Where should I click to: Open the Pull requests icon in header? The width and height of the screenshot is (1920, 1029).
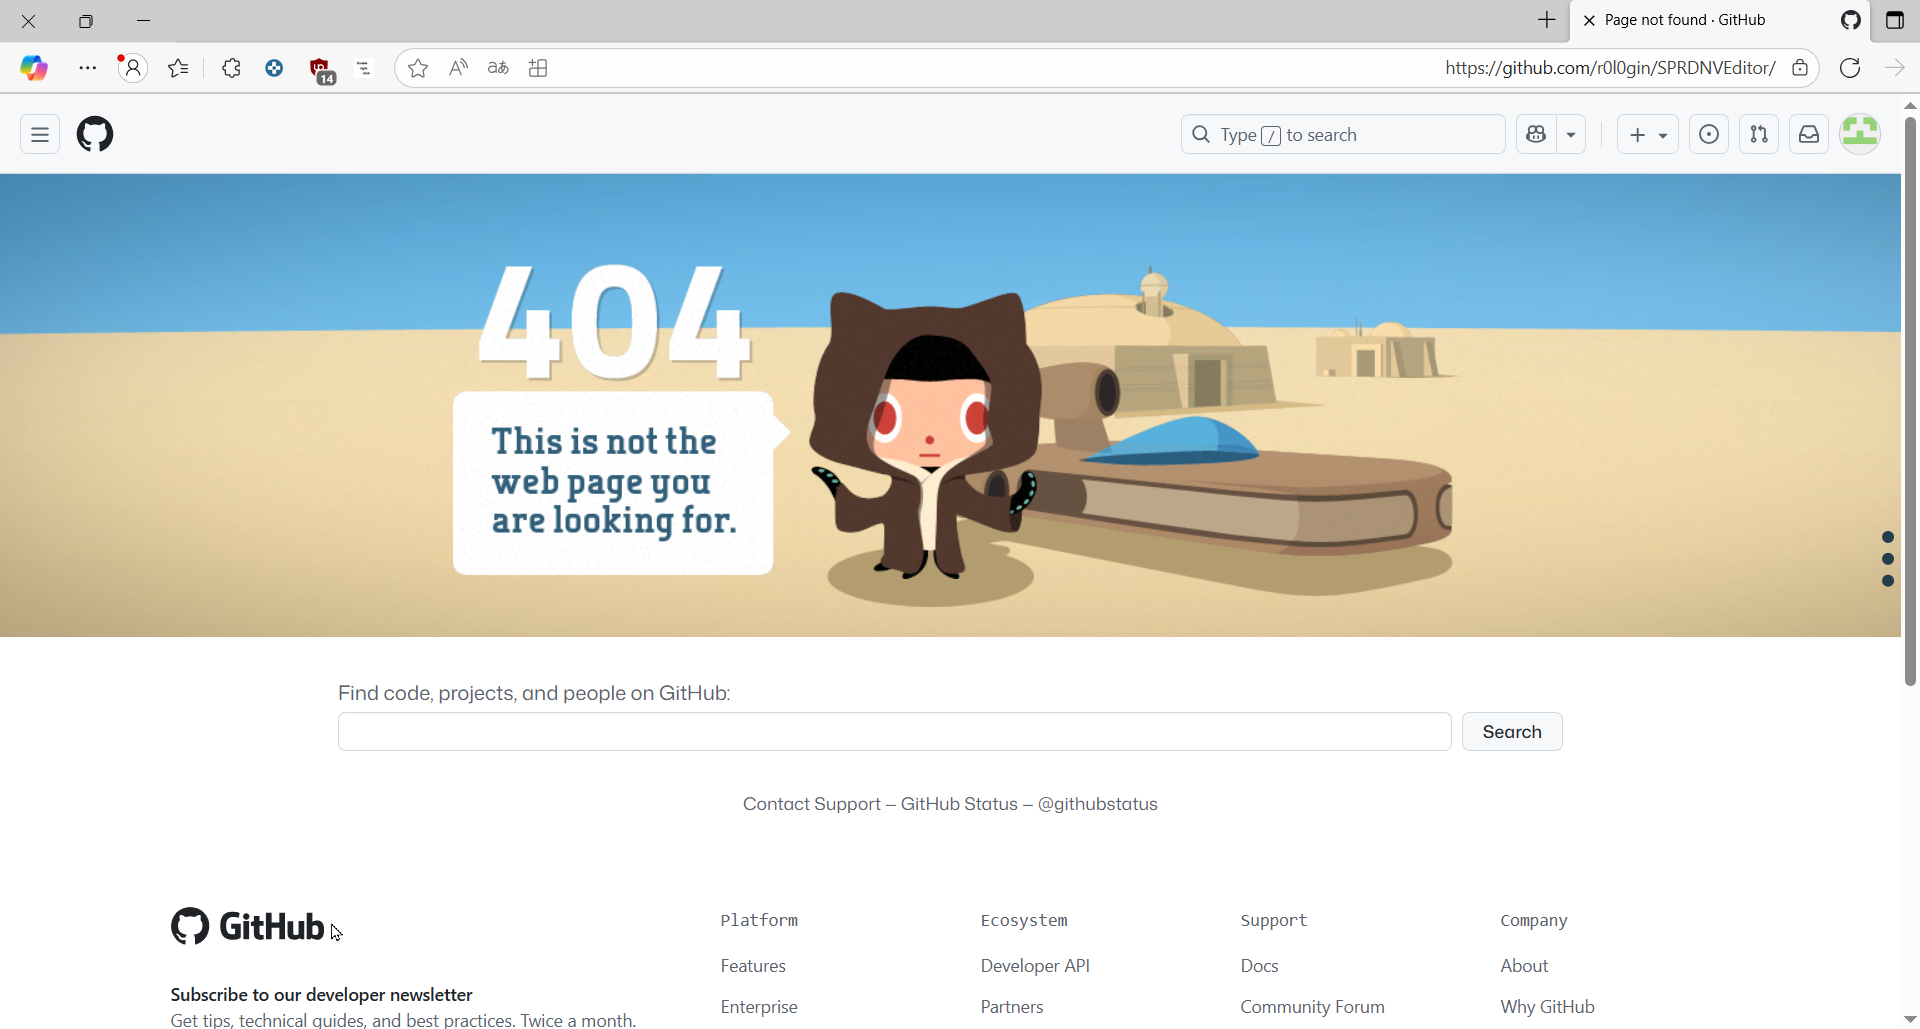(1759, 135)
